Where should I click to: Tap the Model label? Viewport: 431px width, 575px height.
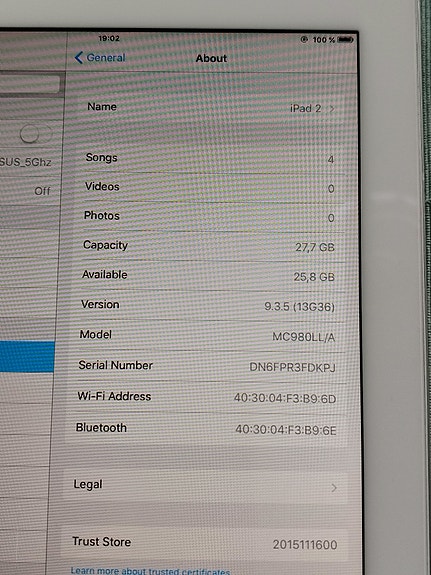pyautogui.click(x=96, y=334)
